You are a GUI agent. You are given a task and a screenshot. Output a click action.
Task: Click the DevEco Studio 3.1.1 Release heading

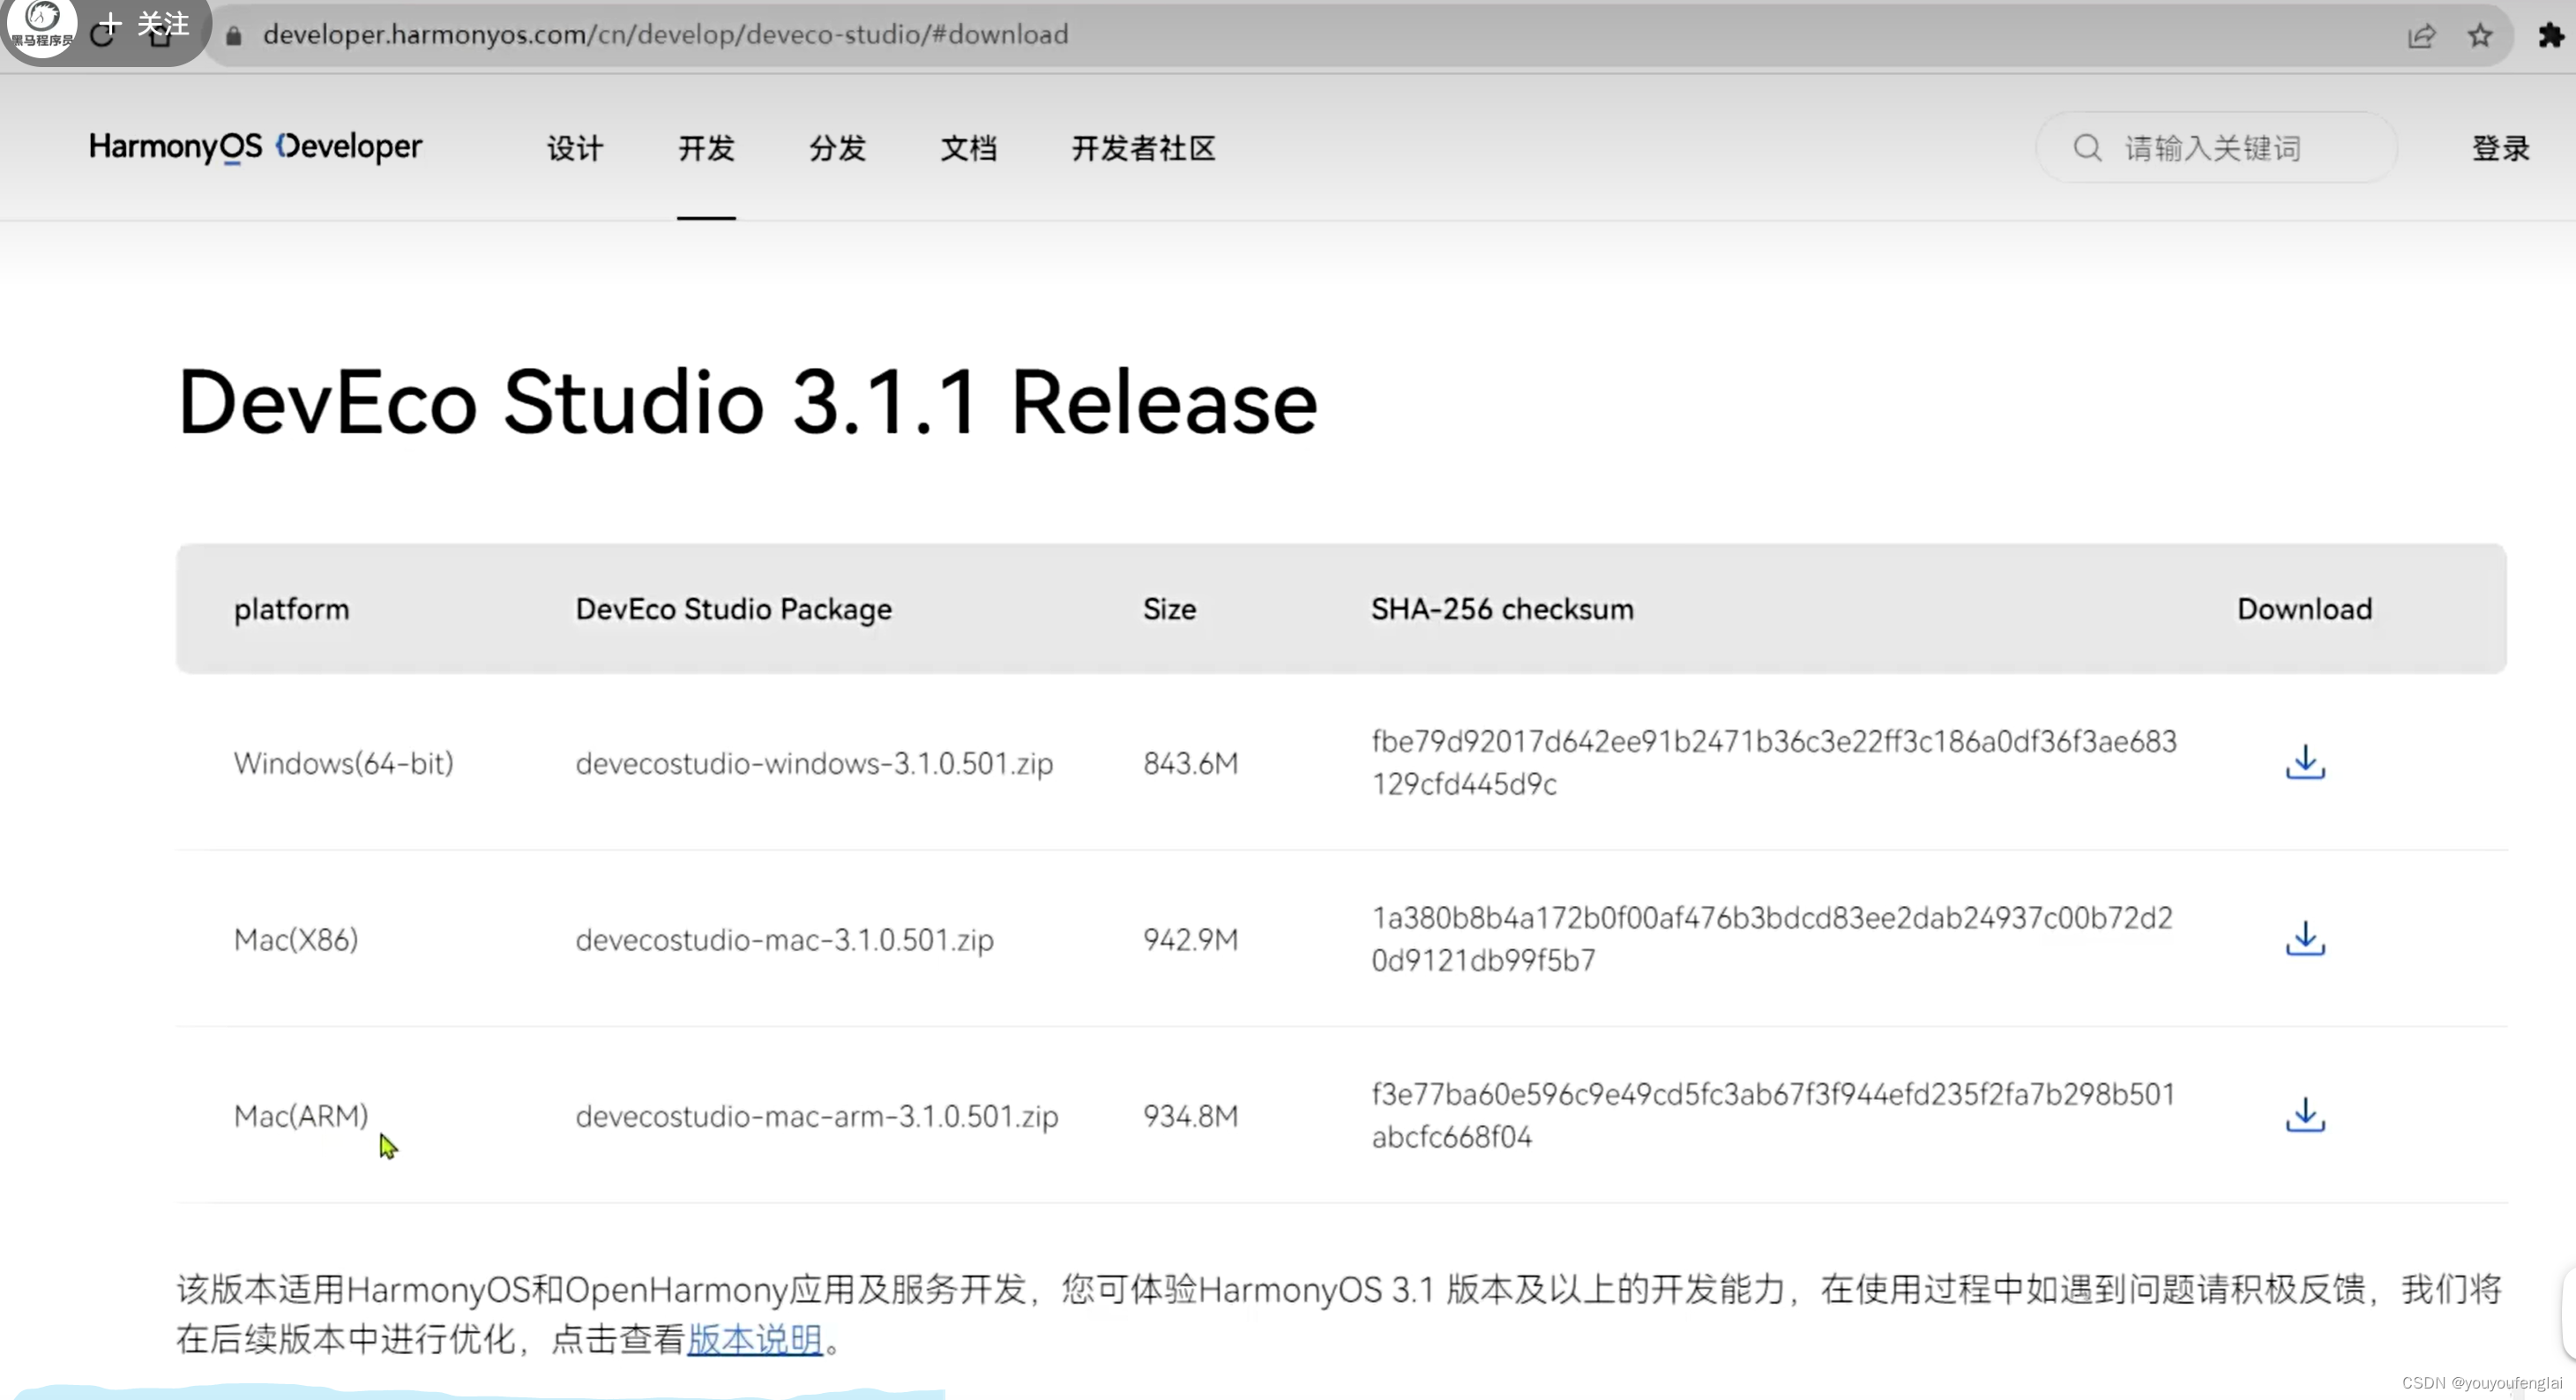tap(747, 402)
